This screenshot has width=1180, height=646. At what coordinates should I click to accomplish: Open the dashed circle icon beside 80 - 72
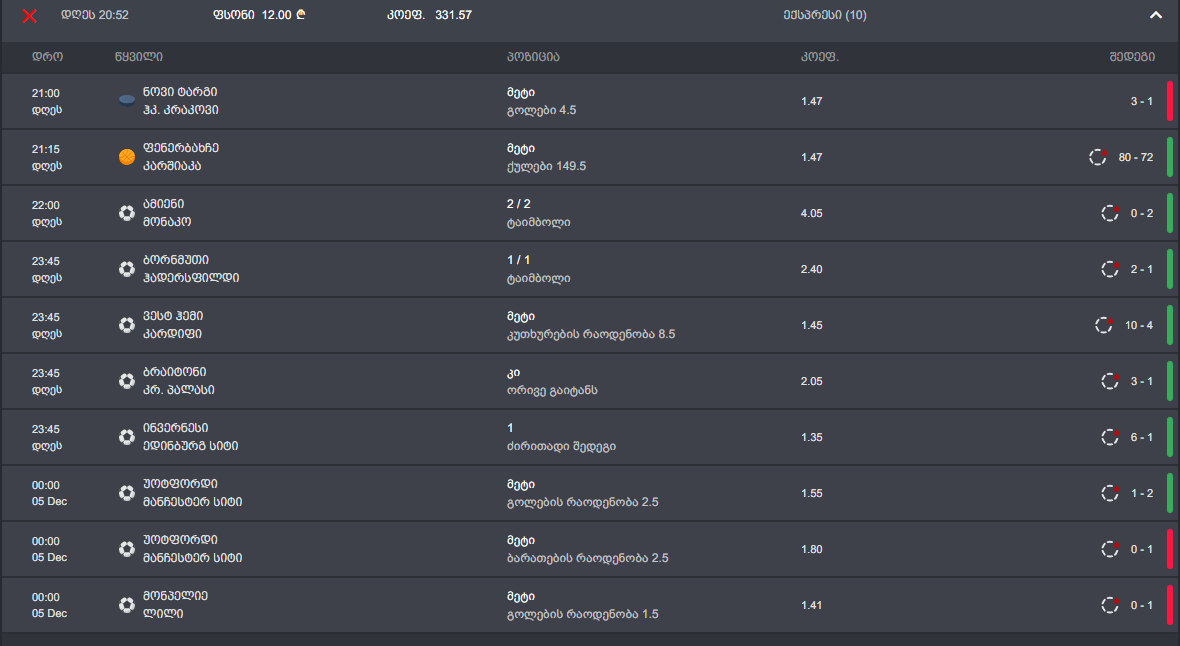click(1098, 157)
